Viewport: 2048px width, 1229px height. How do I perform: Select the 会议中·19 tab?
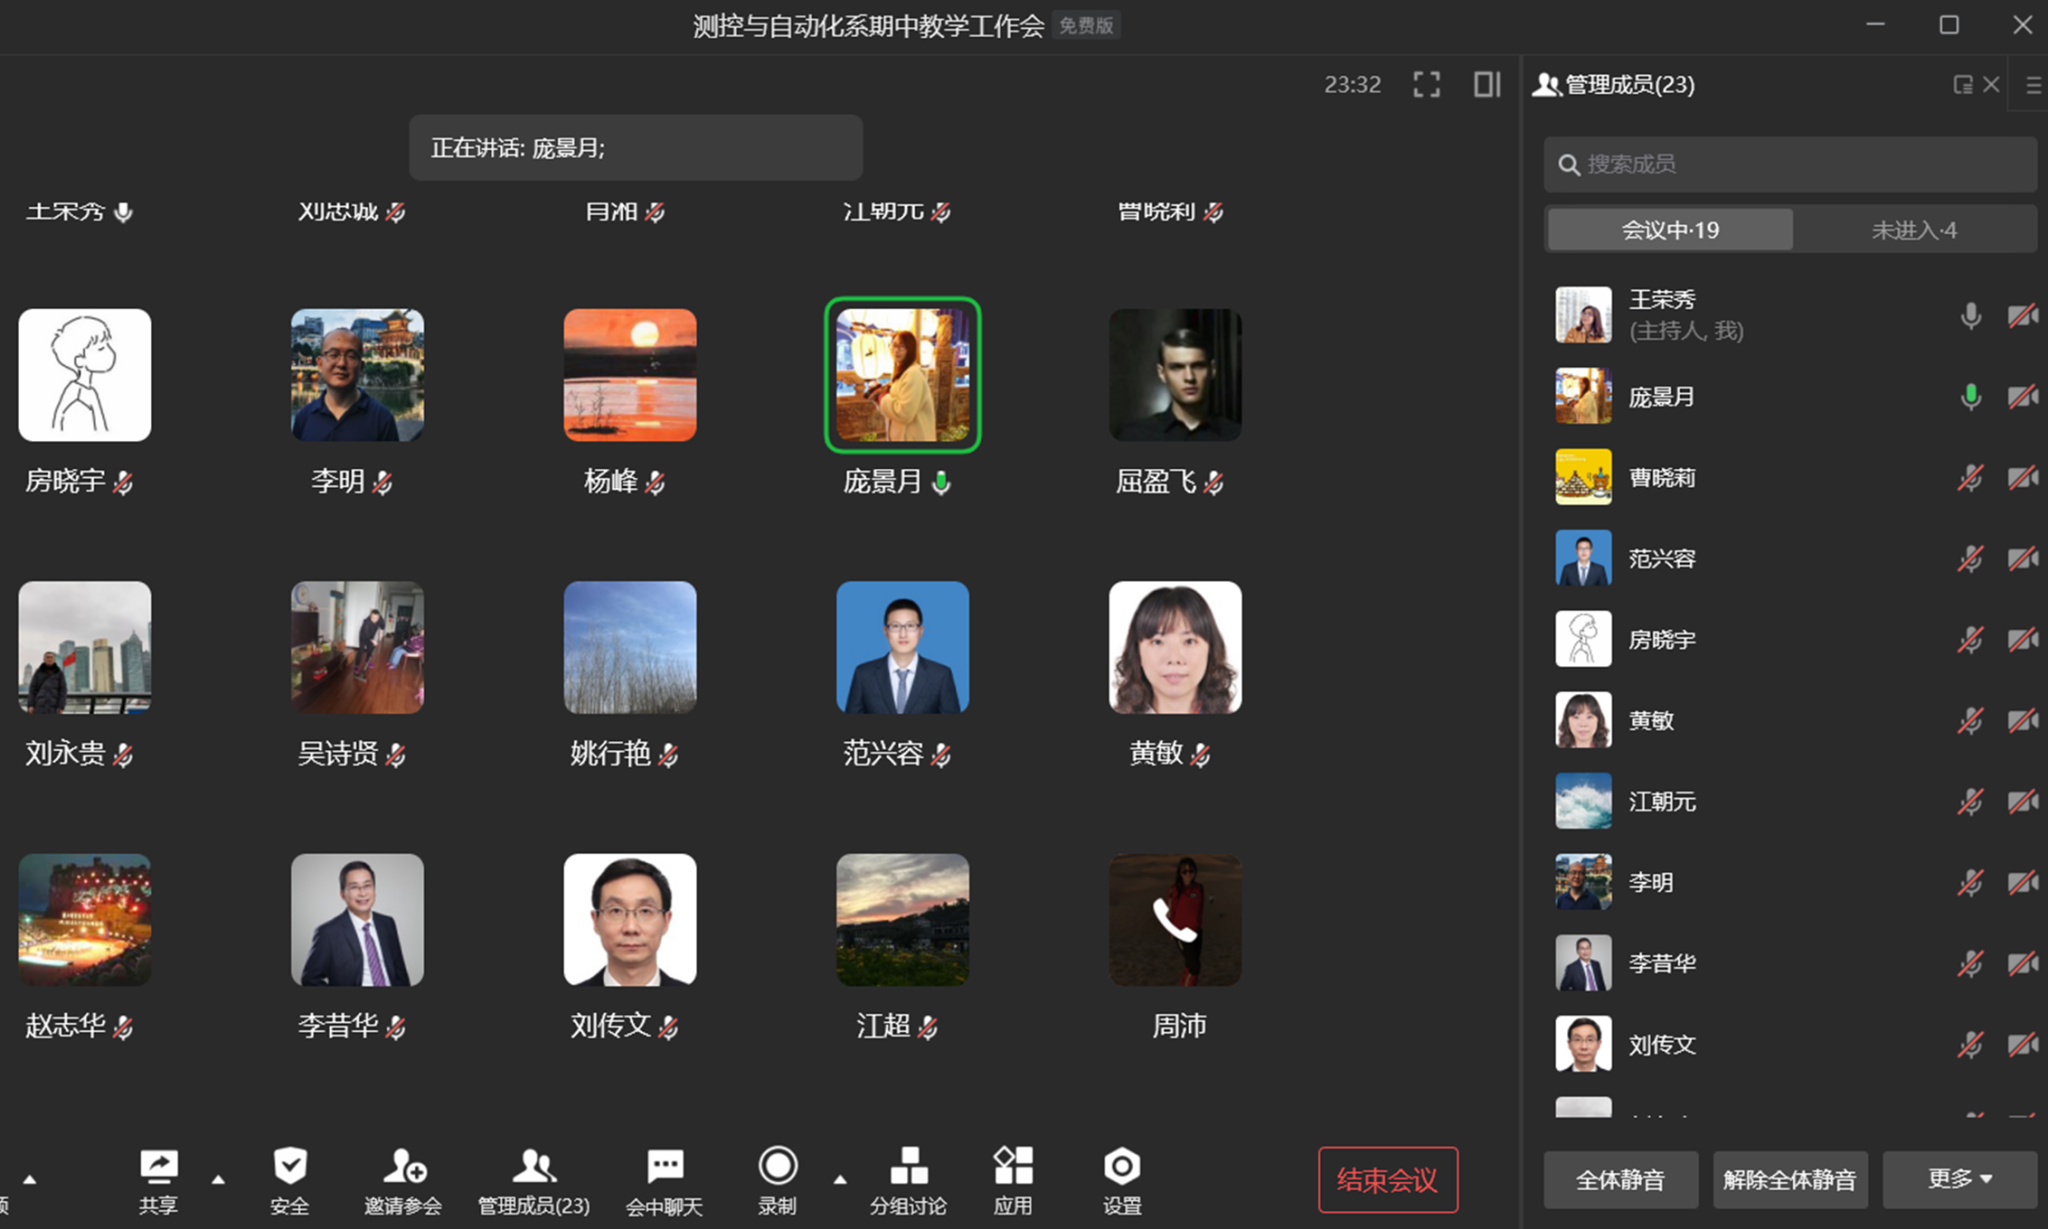click(1669, 230)
